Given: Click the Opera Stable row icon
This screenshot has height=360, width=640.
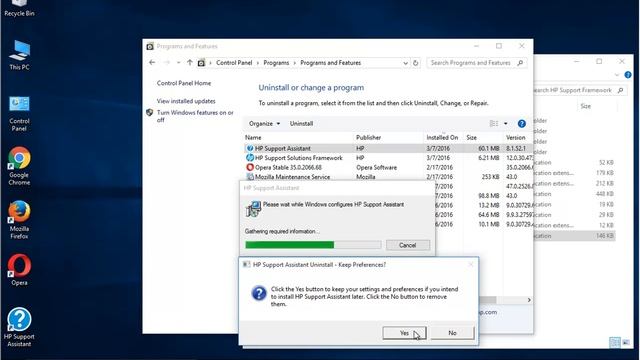Looking at the screenshot, I should [250, 167].
